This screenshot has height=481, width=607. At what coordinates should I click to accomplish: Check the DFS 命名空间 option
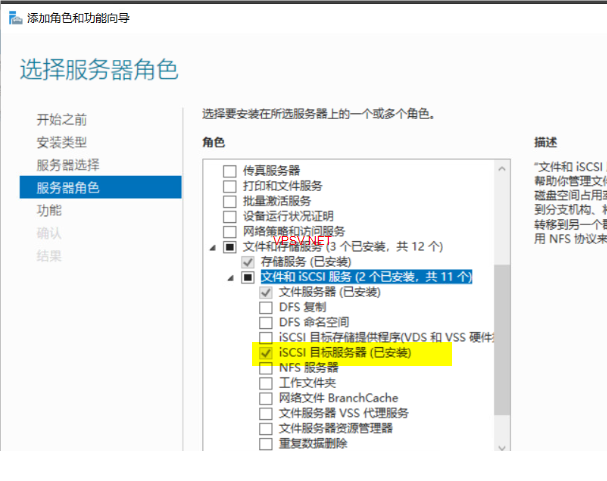[x=266, y=323]
